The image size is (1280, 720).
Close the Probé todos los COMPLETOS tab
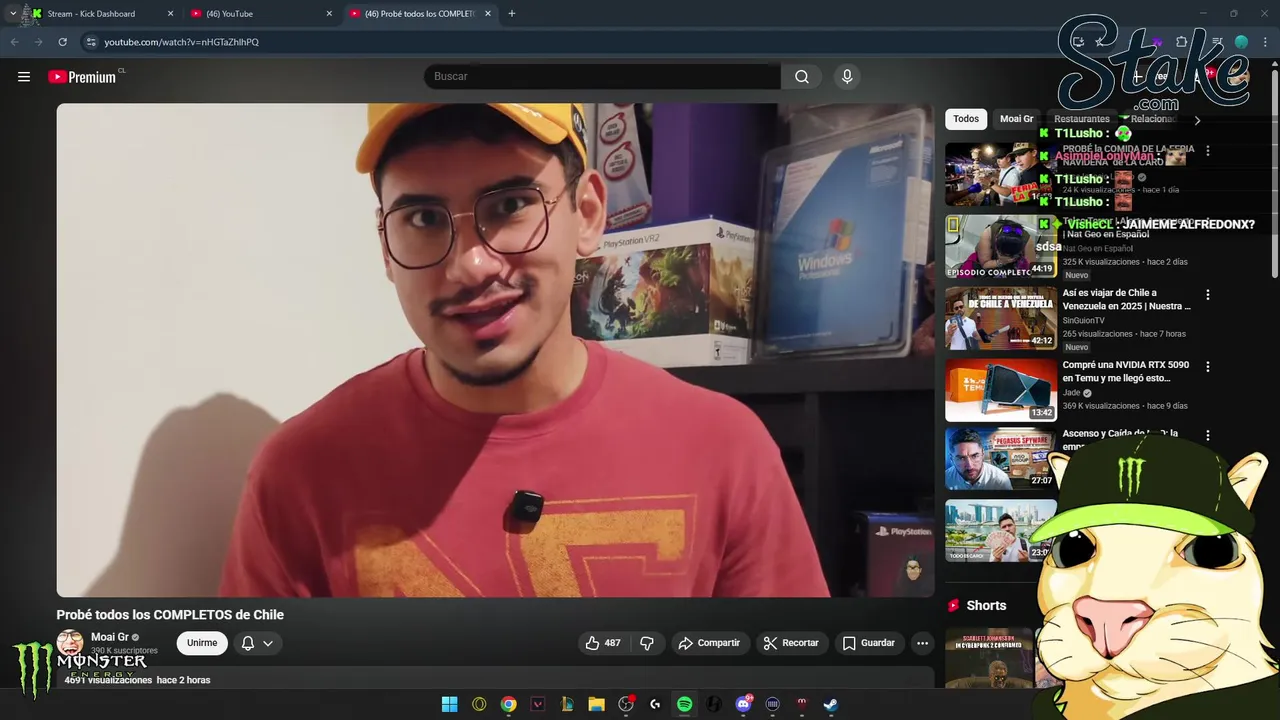[488, 14]
